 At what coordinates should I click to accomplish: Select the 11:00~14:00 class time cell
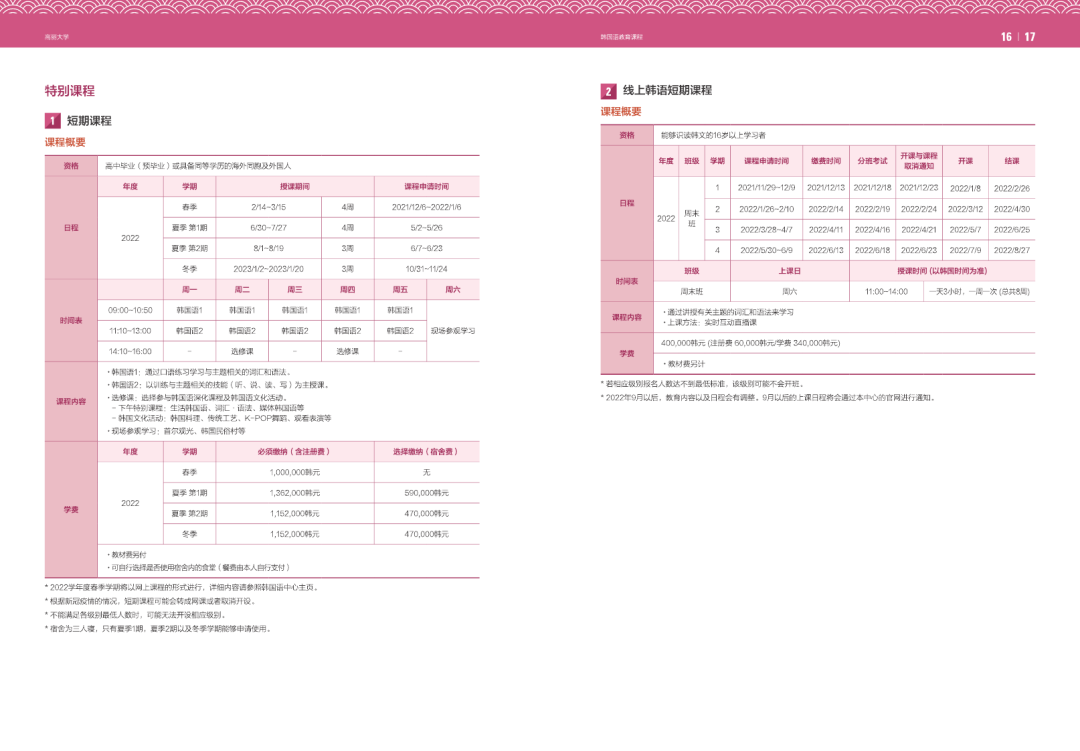886,291
